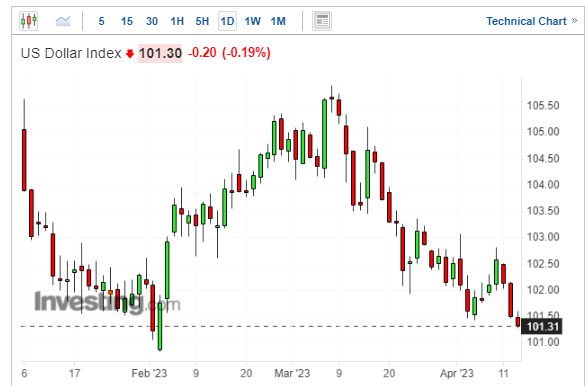The height and width of the screenshot is (386, 588).
Task: Click the 102.00 price axis label
Action: [543, 290]
